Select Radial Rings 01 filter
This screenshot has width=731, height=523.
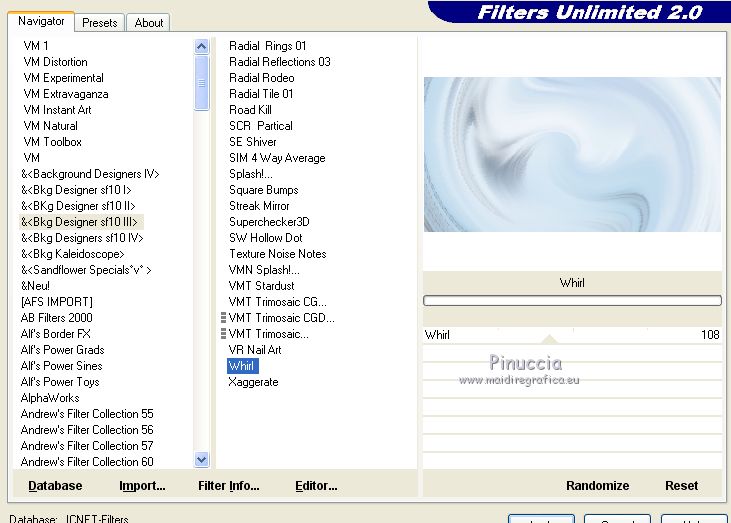click(x=268, y=46)
